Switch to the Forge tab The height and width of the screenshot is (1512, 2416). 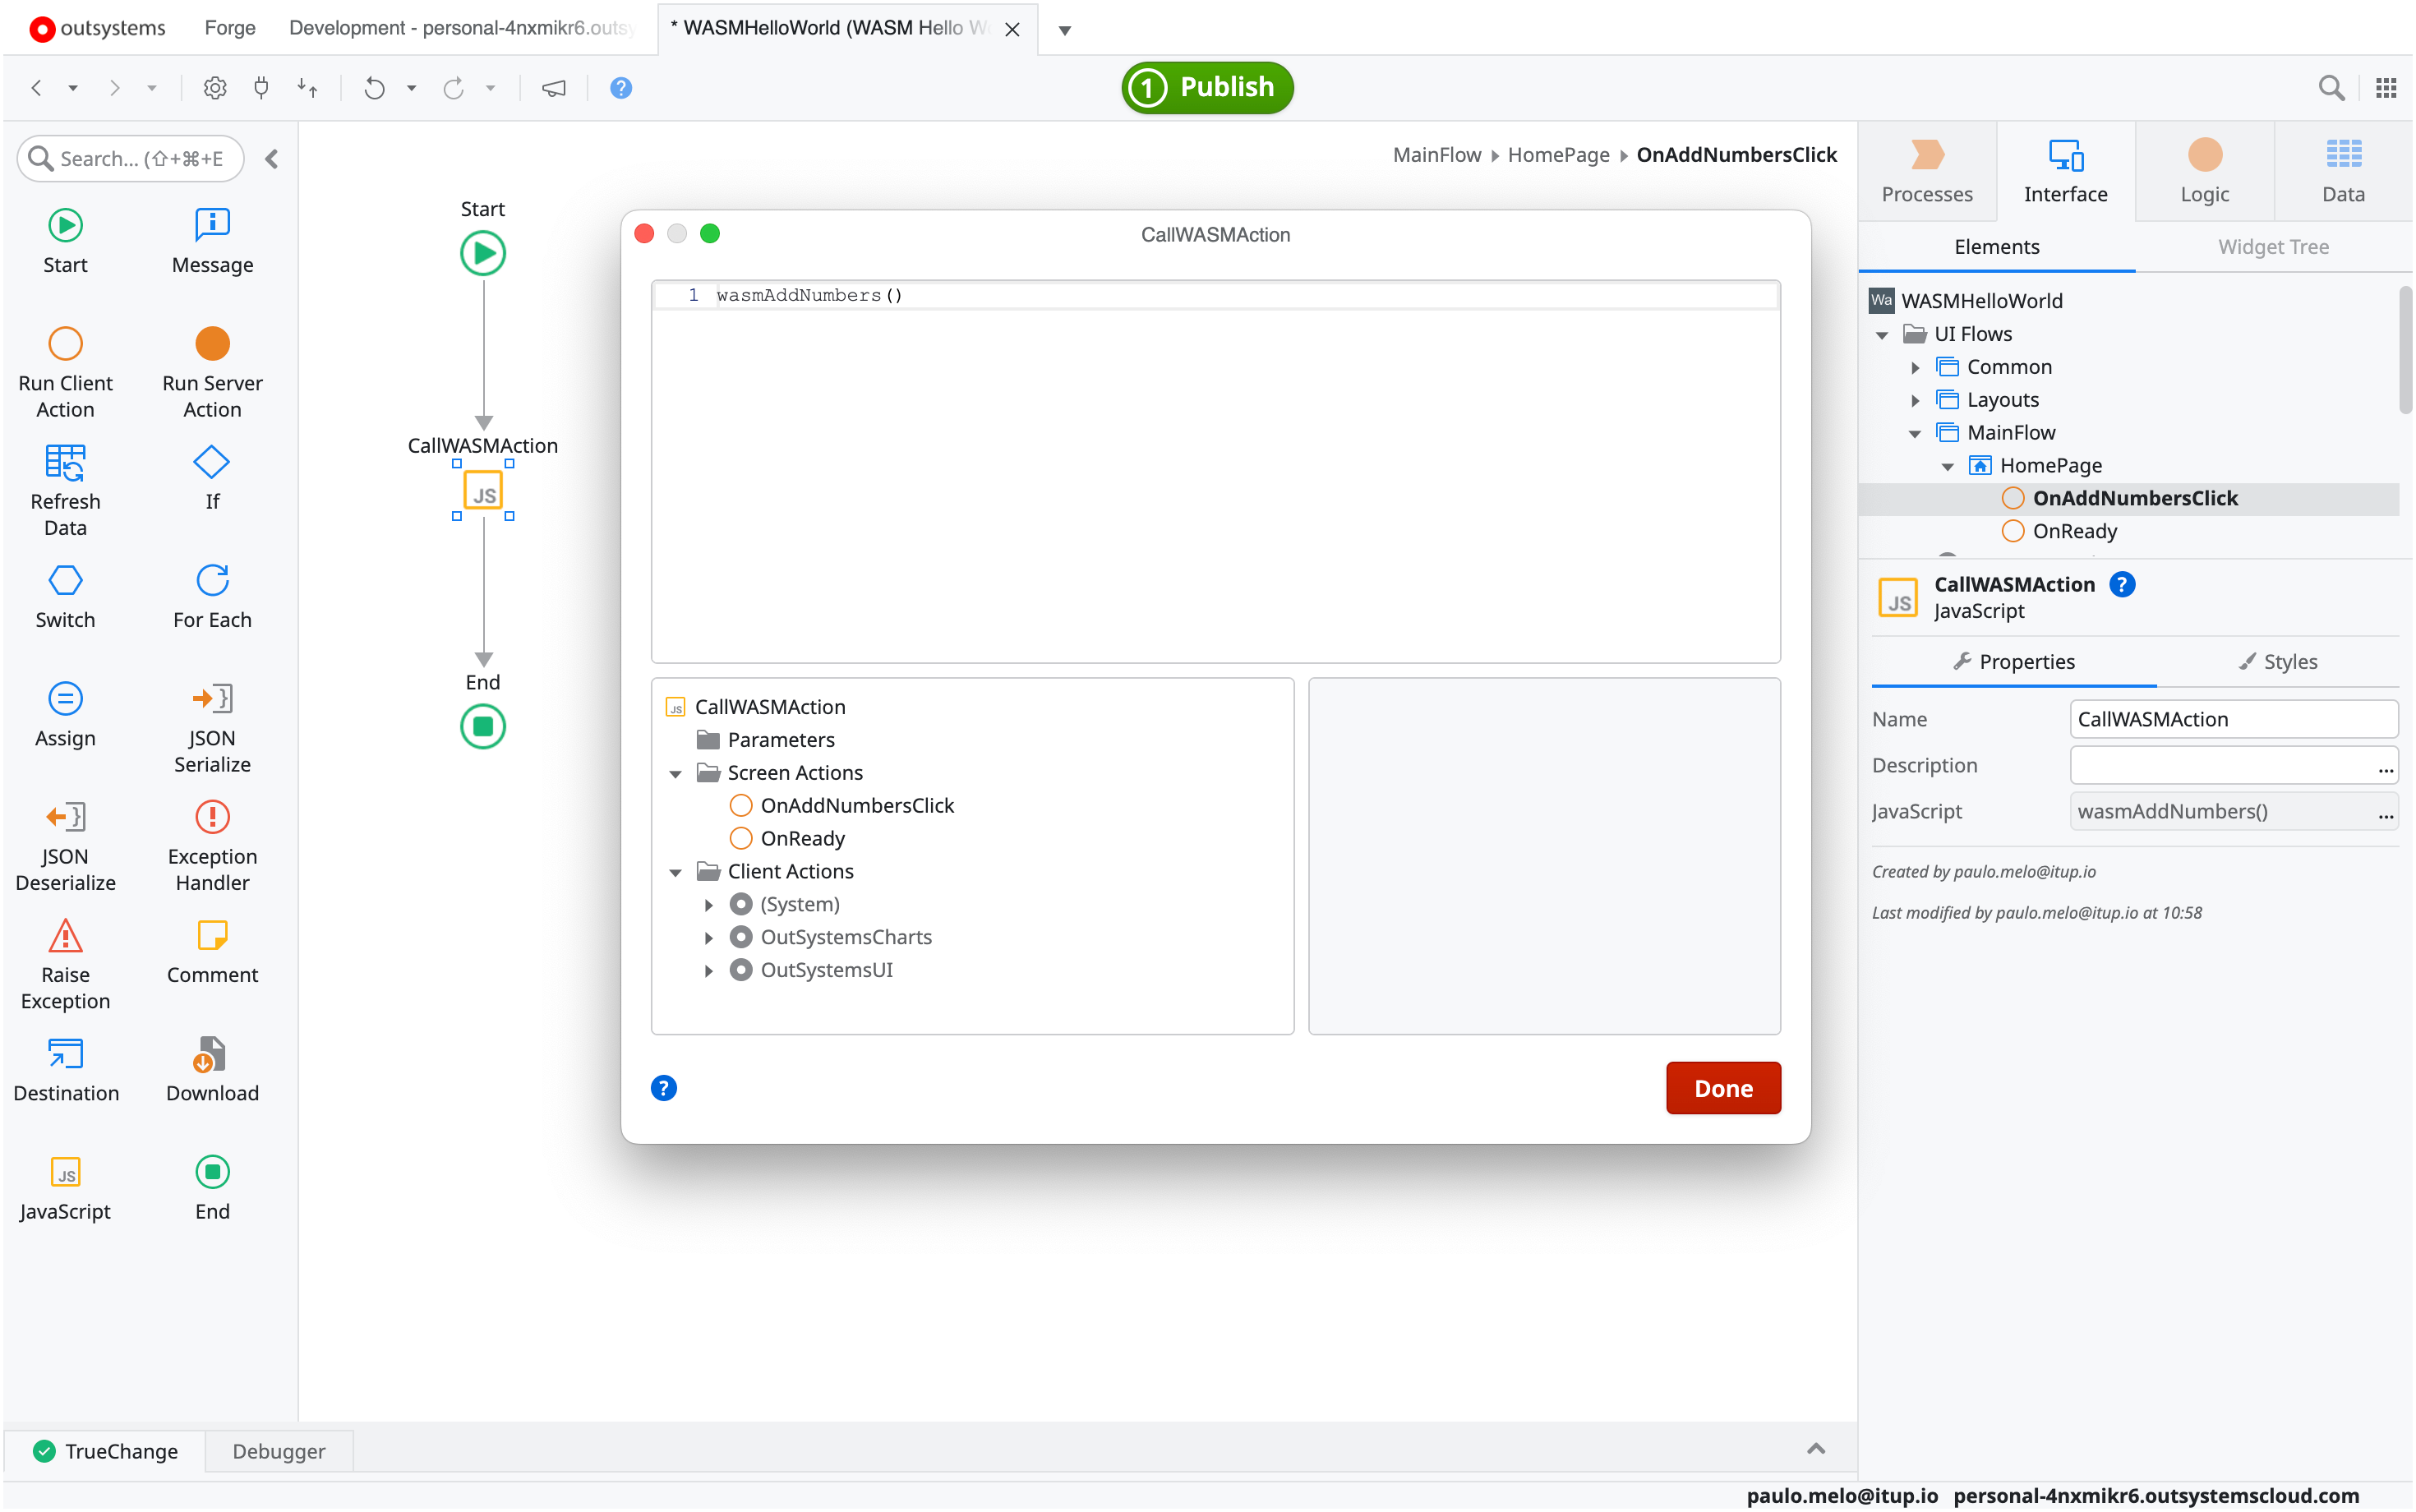click(x=230, y=28)
